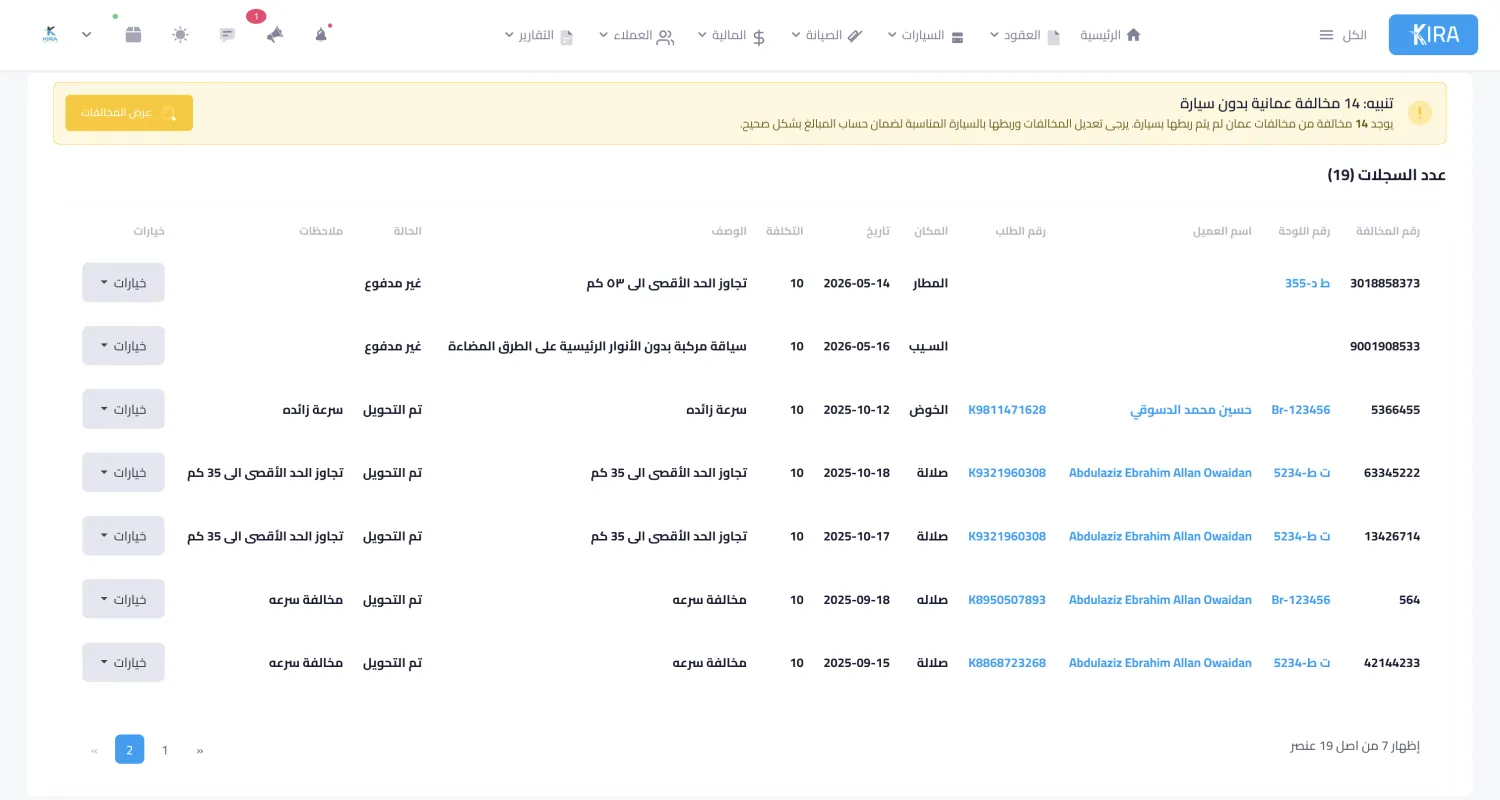Toggle the sun light-mode icon
The height and width of the screenshot is (800, 1500).
click(x=180, y=34)
